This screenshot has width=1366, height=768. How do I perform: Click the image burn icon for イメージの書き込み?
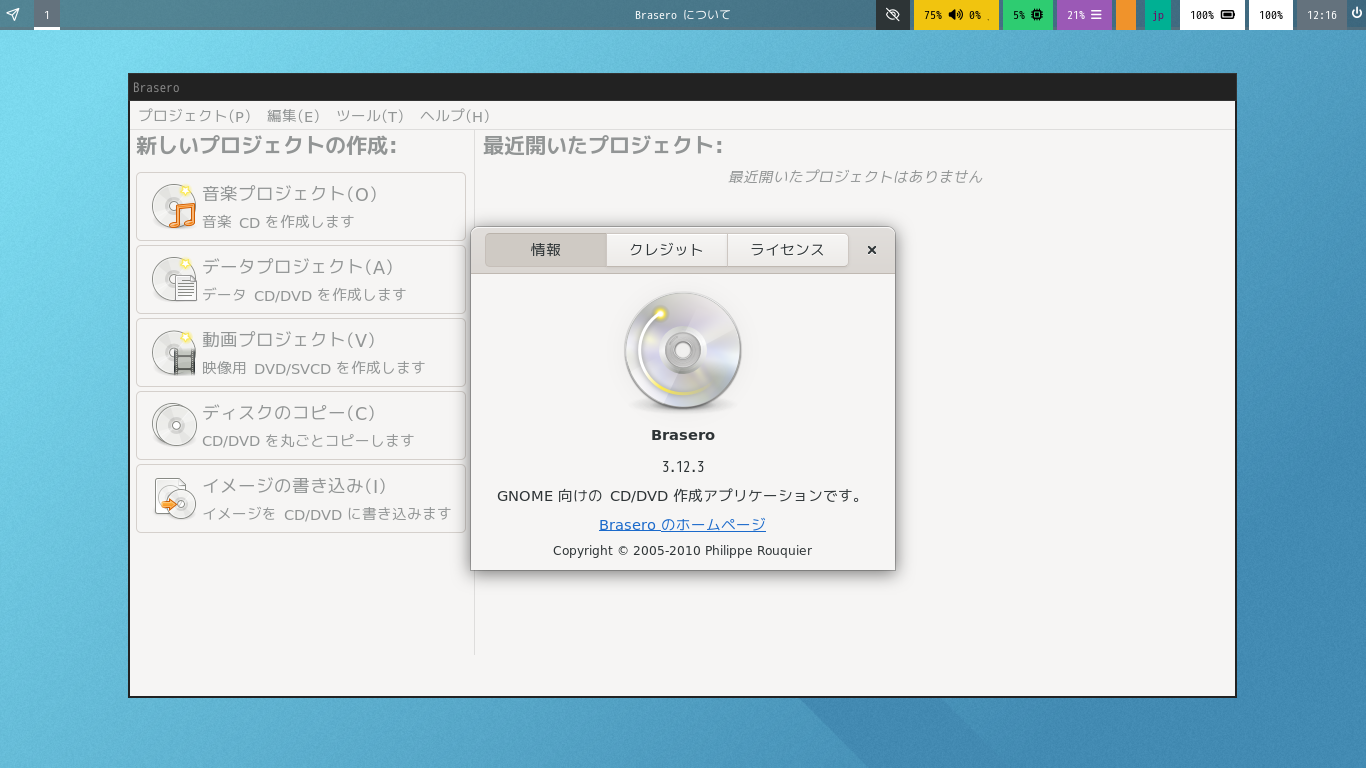pos(174,498)
